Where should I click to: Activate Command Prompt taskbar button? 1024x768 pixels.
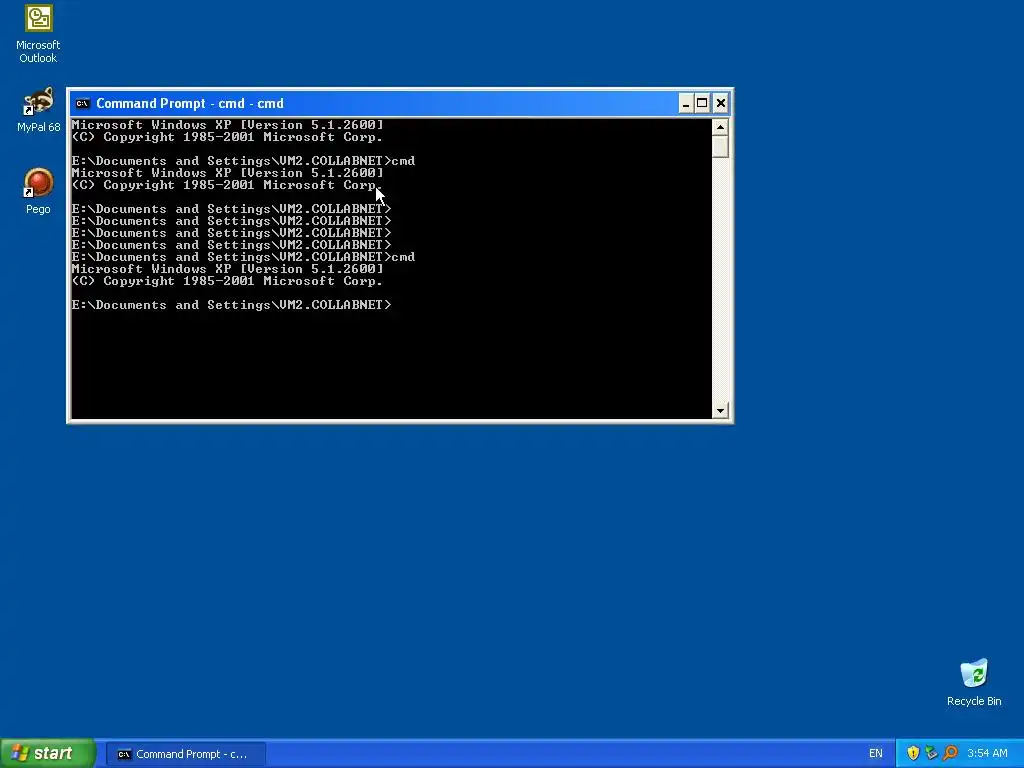tap(185, 754)
